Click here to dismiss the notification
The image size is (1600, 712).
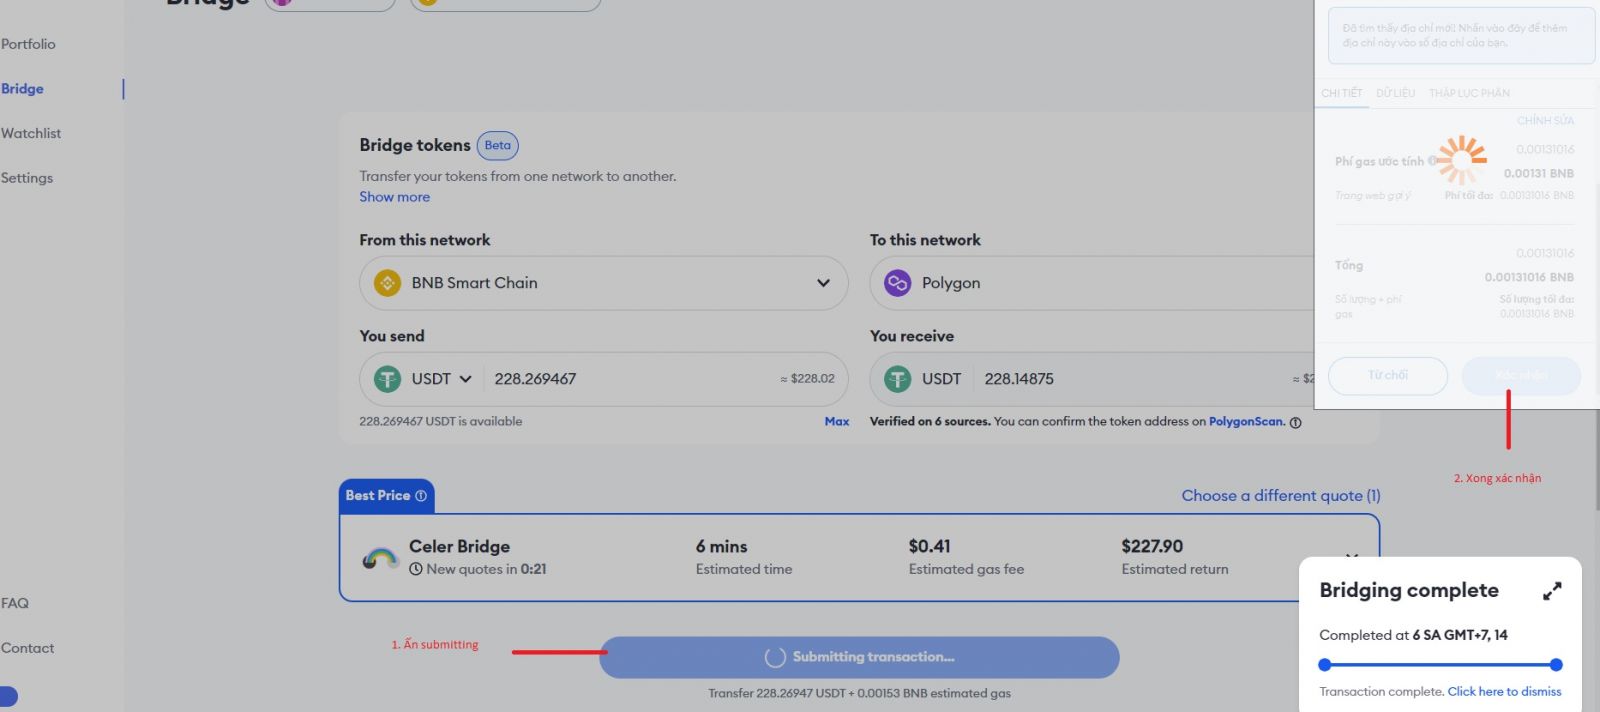pyautogui.click(x=1504, y=691)
